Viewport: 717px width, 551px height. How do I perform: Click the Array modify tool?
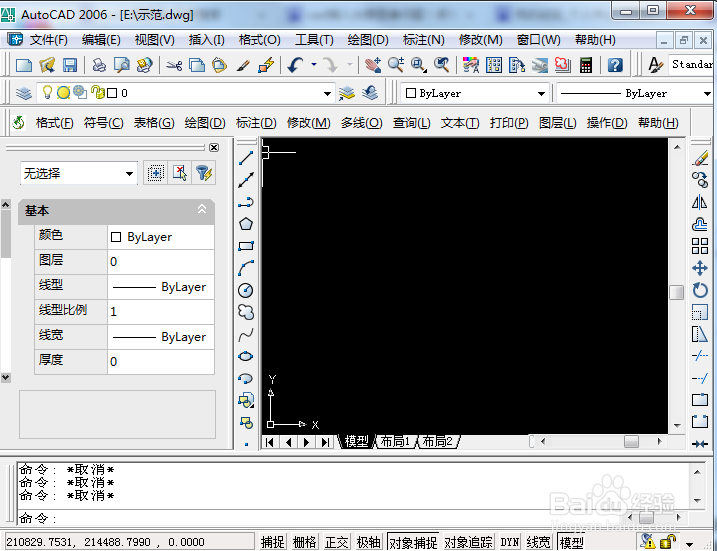coord(700,246)
